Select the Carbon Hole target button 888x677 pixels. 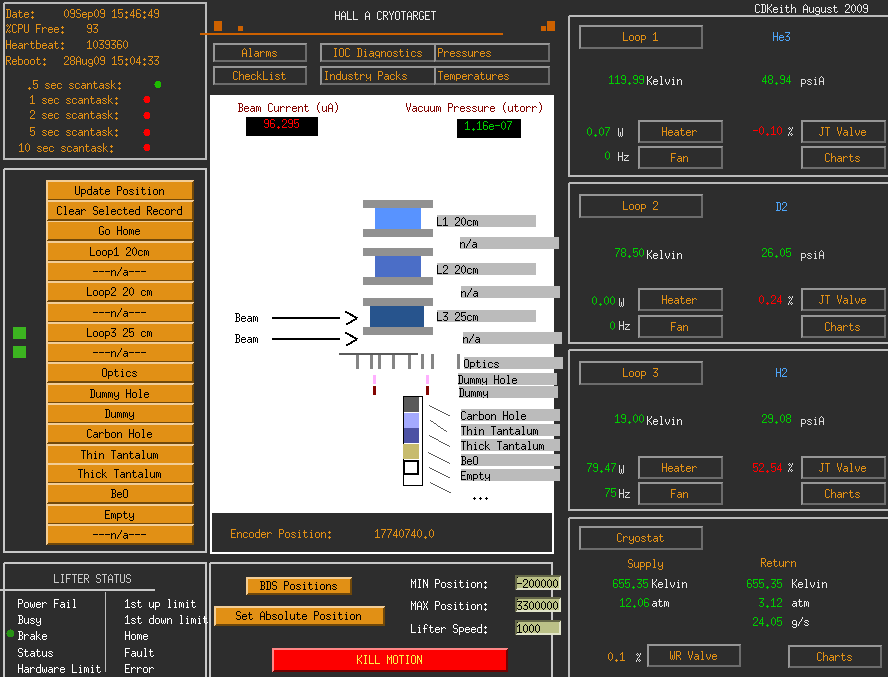tap(119, 434)
